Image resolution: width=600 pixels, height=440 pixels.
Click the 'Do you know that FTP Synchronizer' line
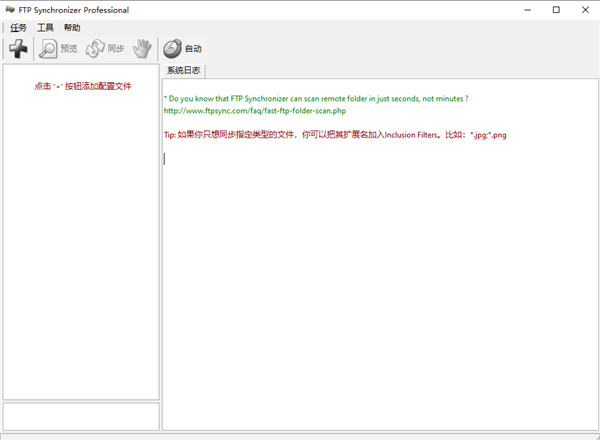coord(316,99)
